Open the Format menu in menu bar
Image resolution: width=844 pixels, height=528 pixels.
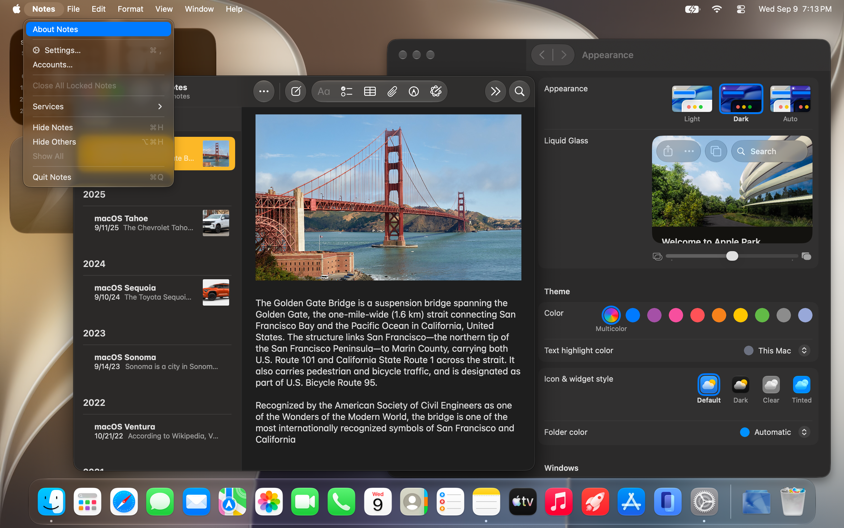[x=130, y=9]
